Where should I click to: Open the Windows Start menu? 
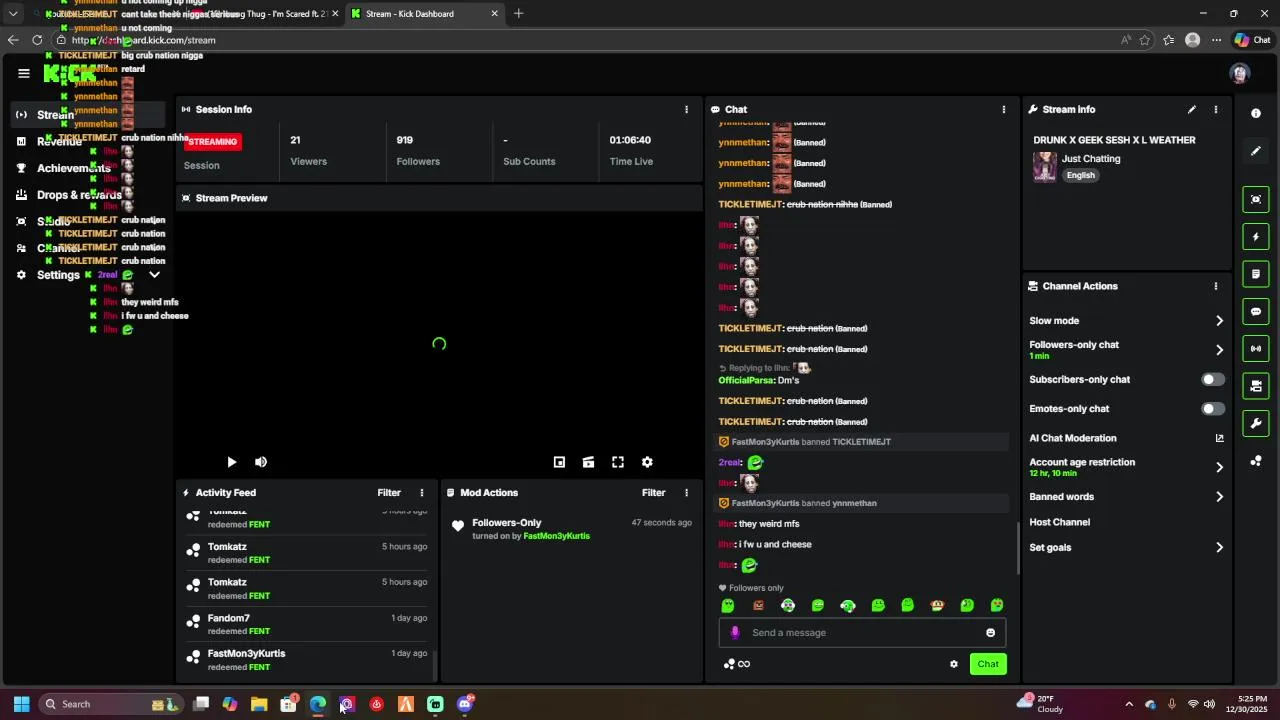(x=21, y=704)
